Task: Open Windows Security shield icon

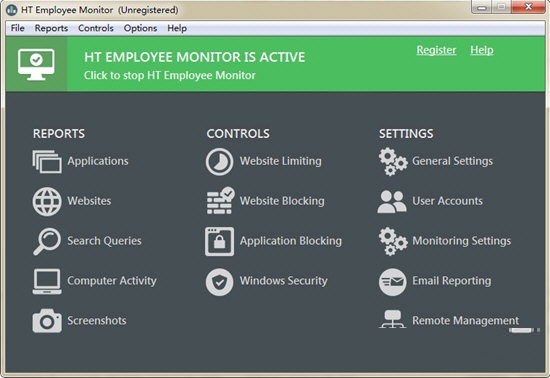Action: click(219, 282)
